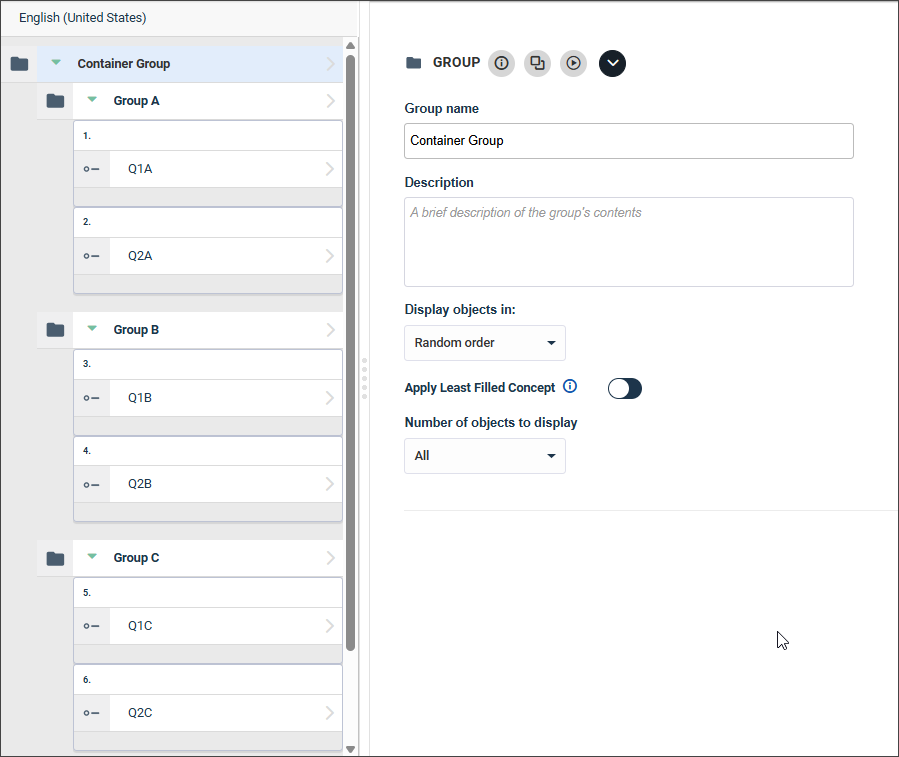Image resolution: width=899 pixels, height=757 pixels.
Task: Open Group C via right chevron
Action: (330, 558)
